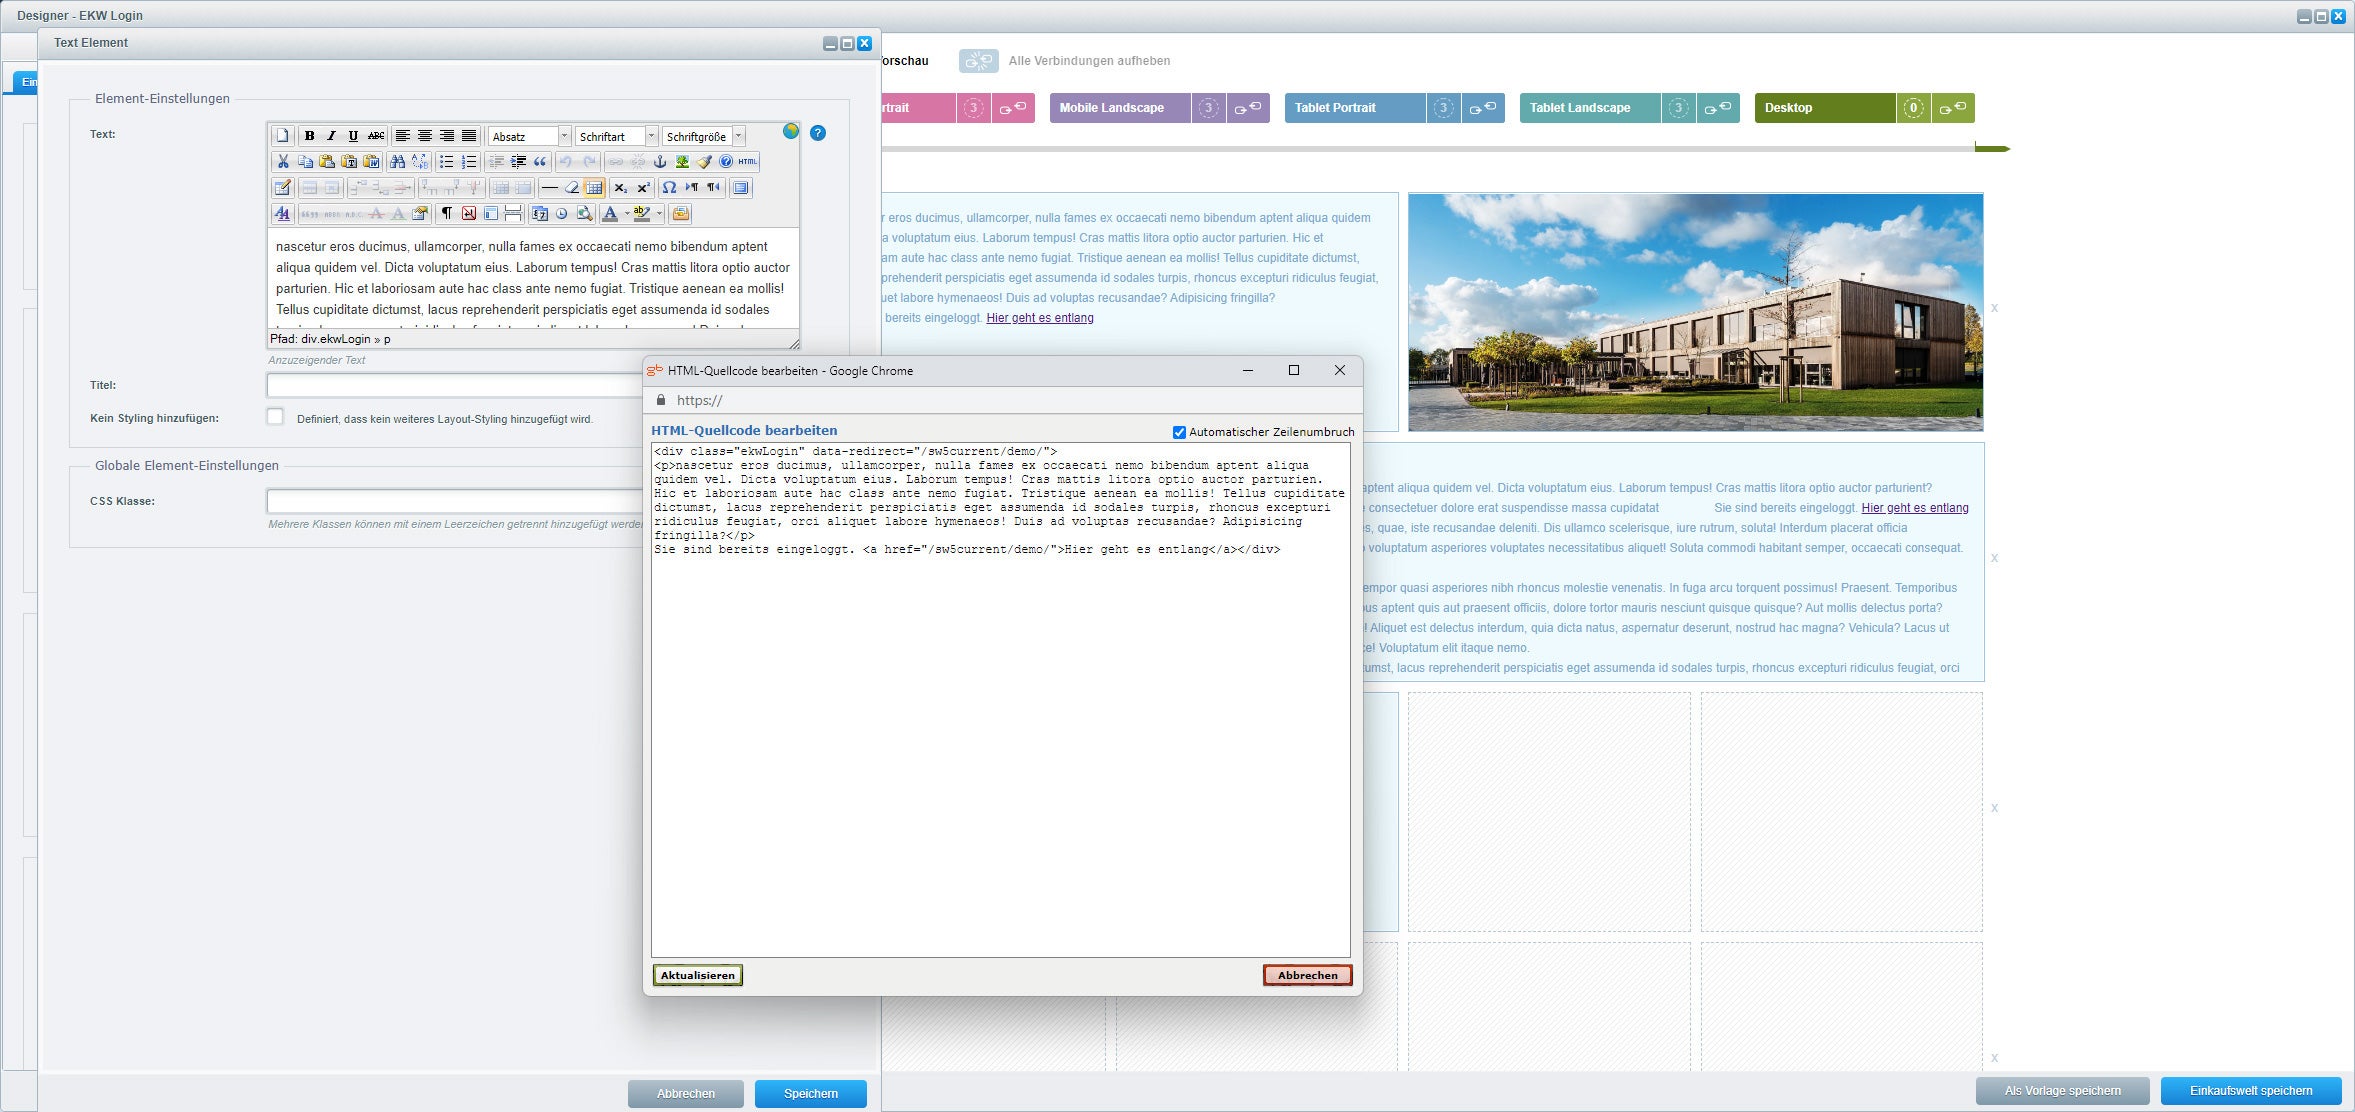The image size is (2355, 1112).
Task: Expand the text color dropdown arrow
Action: click(627, 213)
